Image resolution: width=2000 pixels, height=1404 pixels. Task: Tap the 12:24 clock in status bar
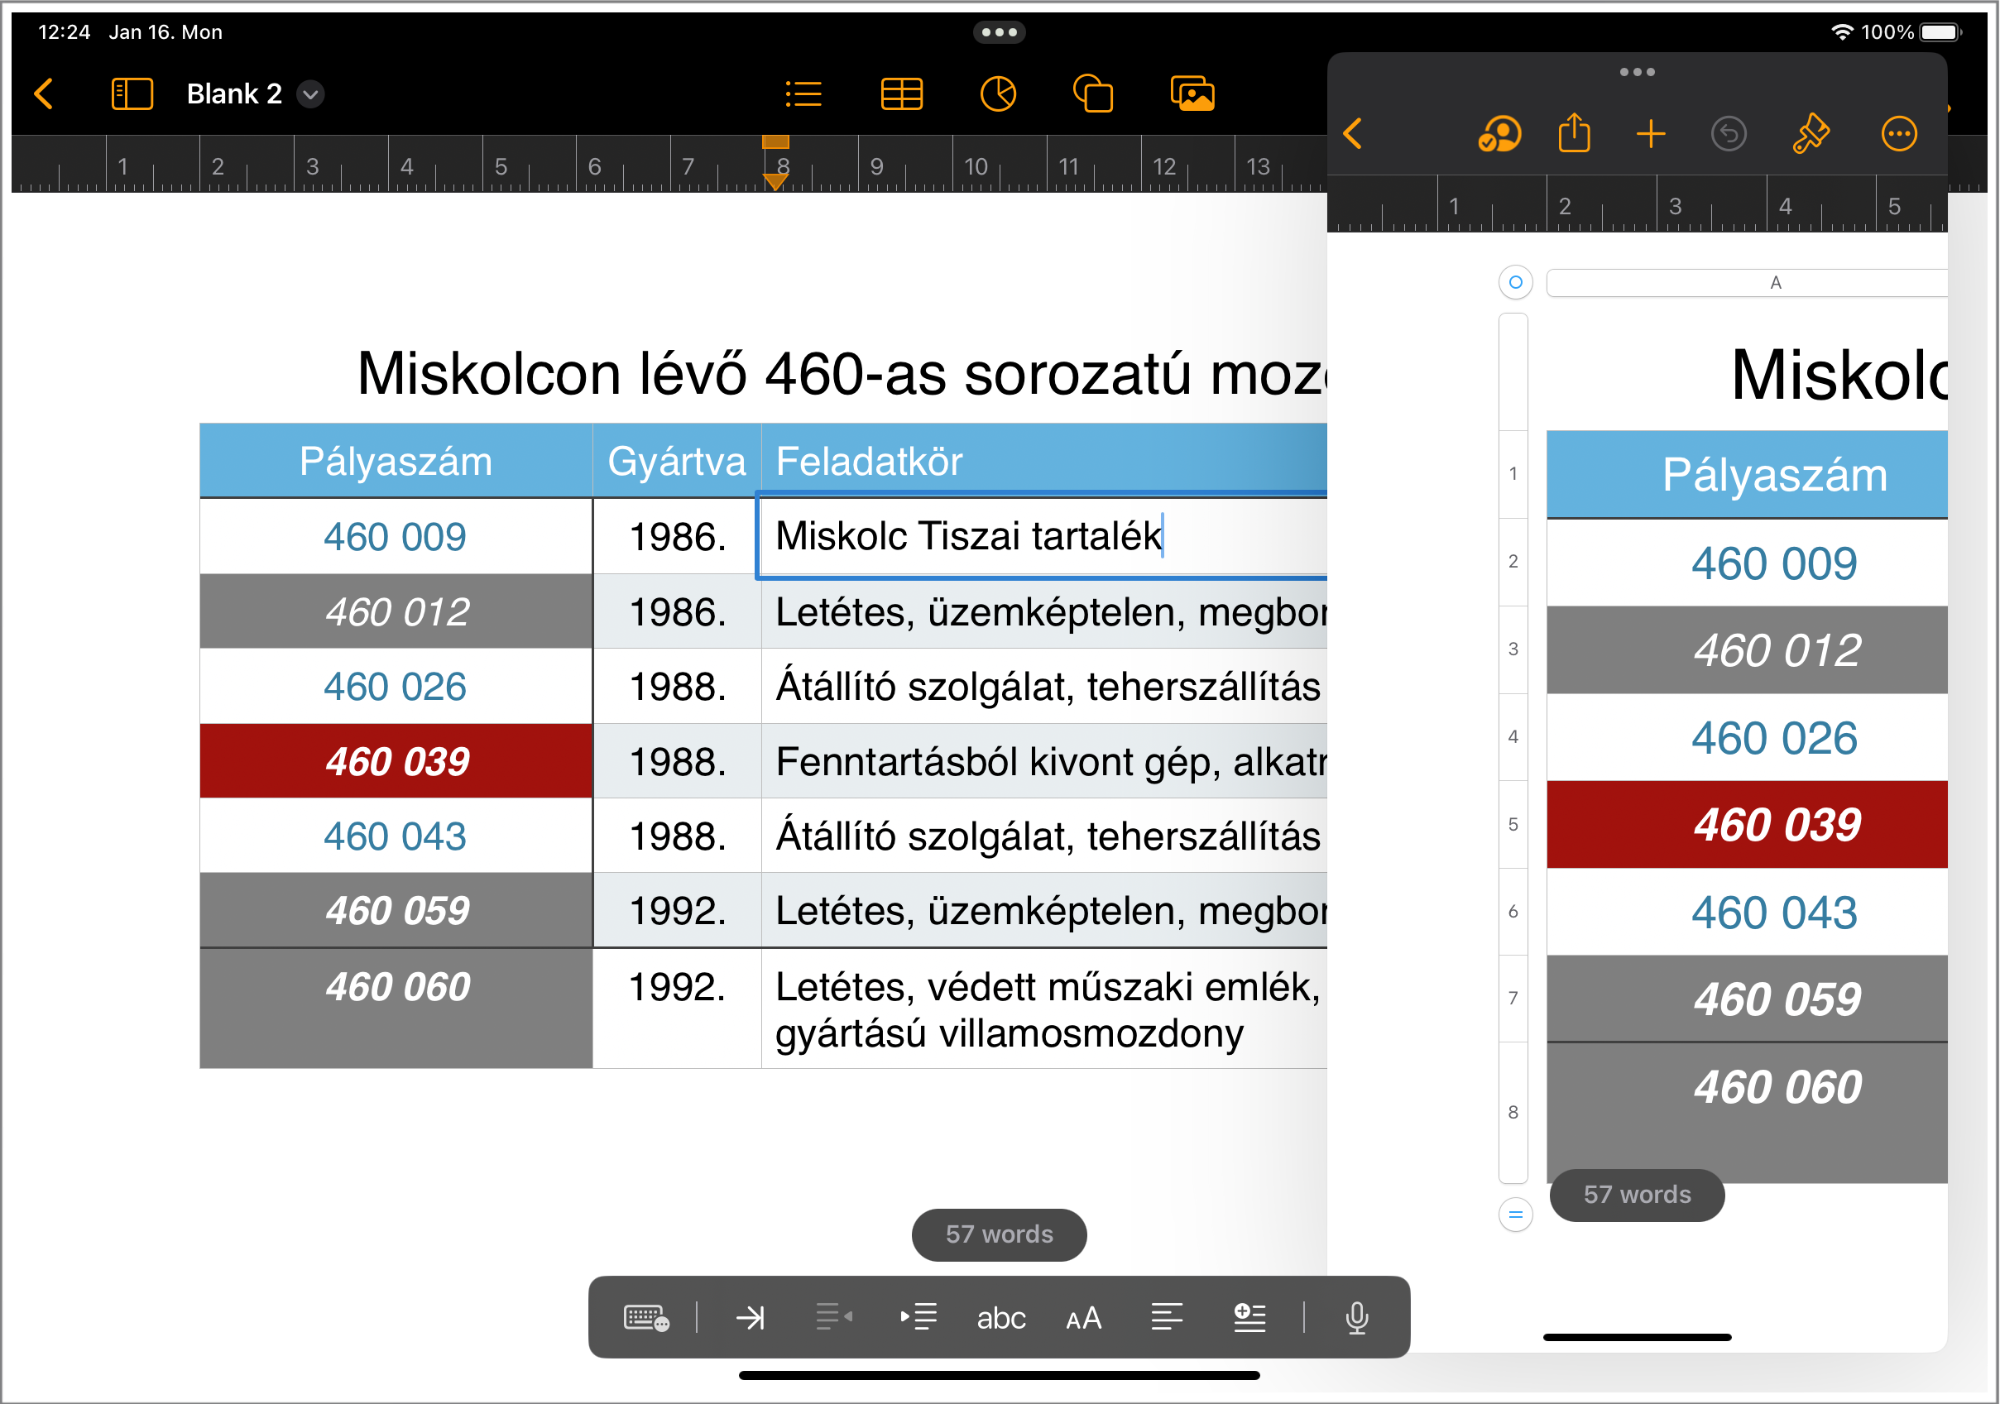pos(64,32)
